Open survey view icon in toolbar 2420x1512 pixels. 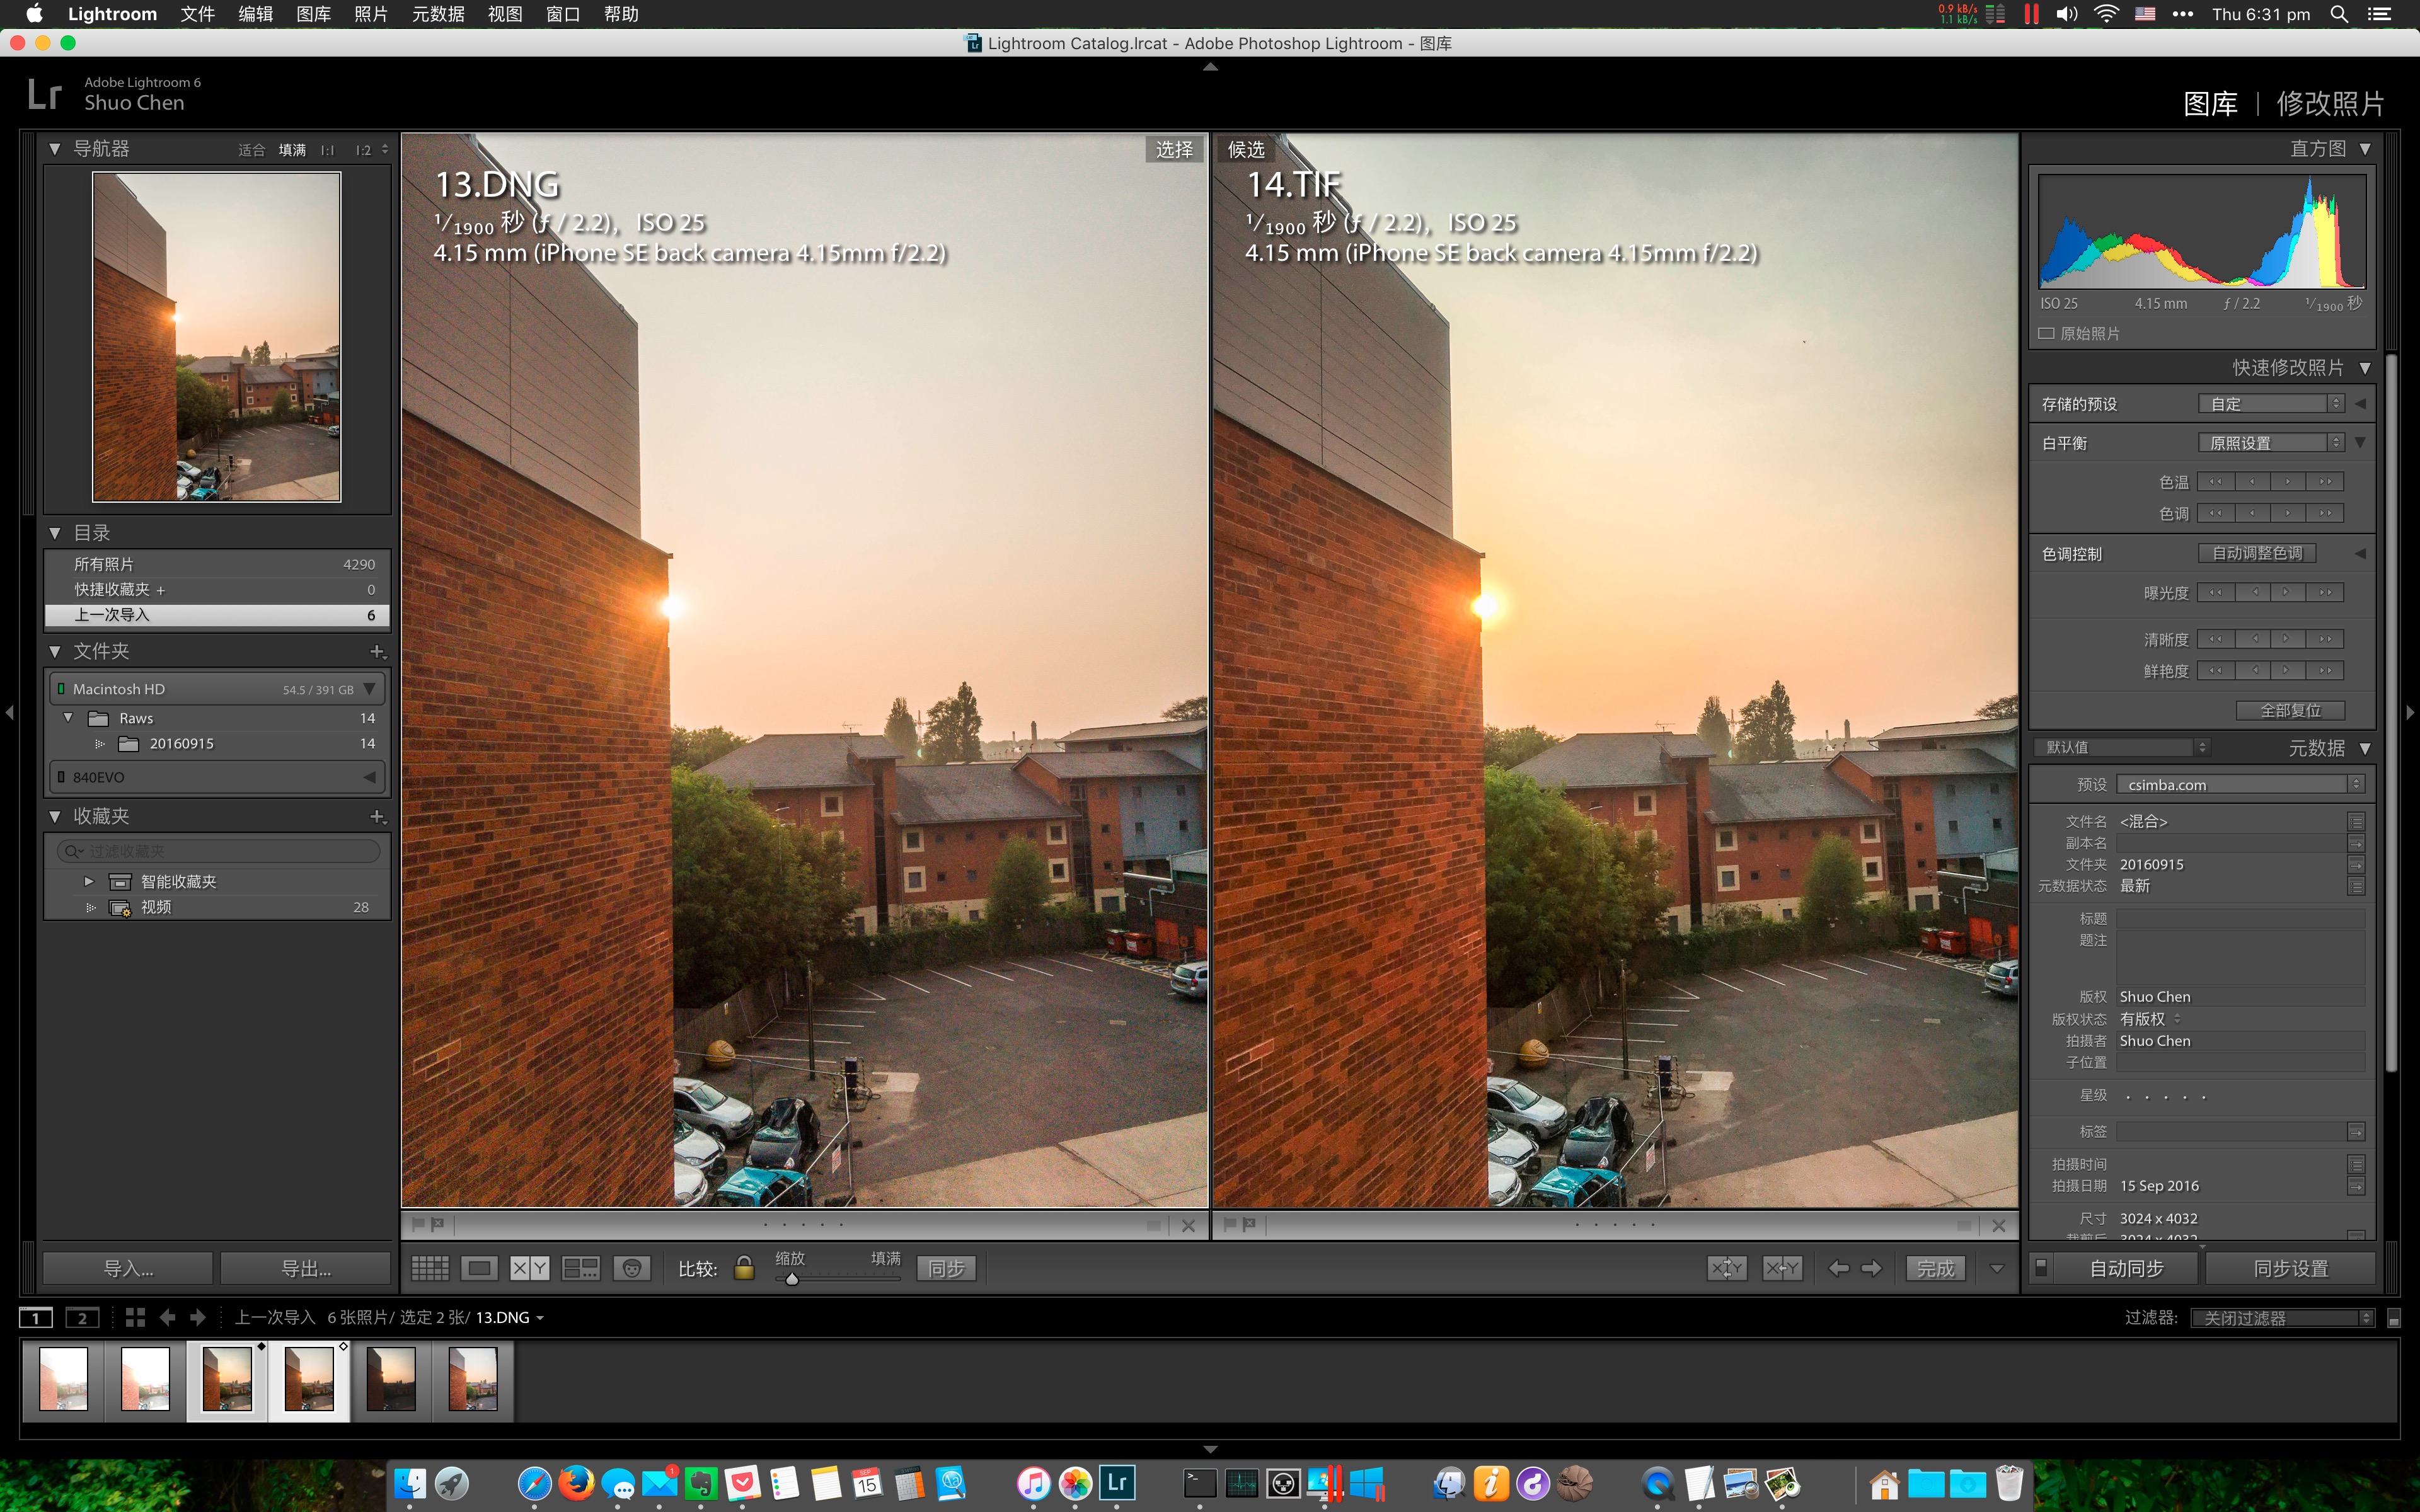[x=581, y=1268]
